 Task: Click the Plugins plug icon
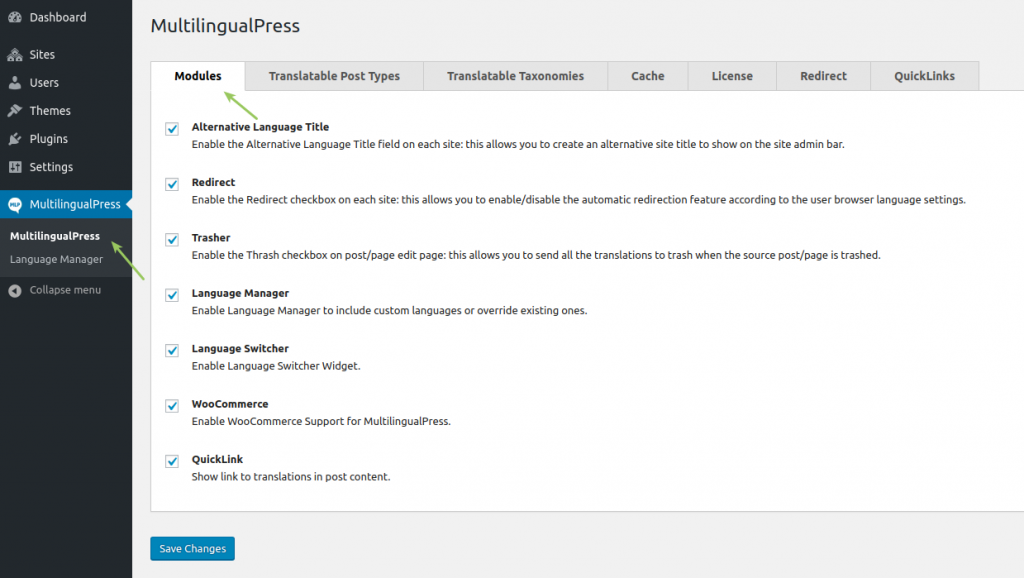click(14, 139)
